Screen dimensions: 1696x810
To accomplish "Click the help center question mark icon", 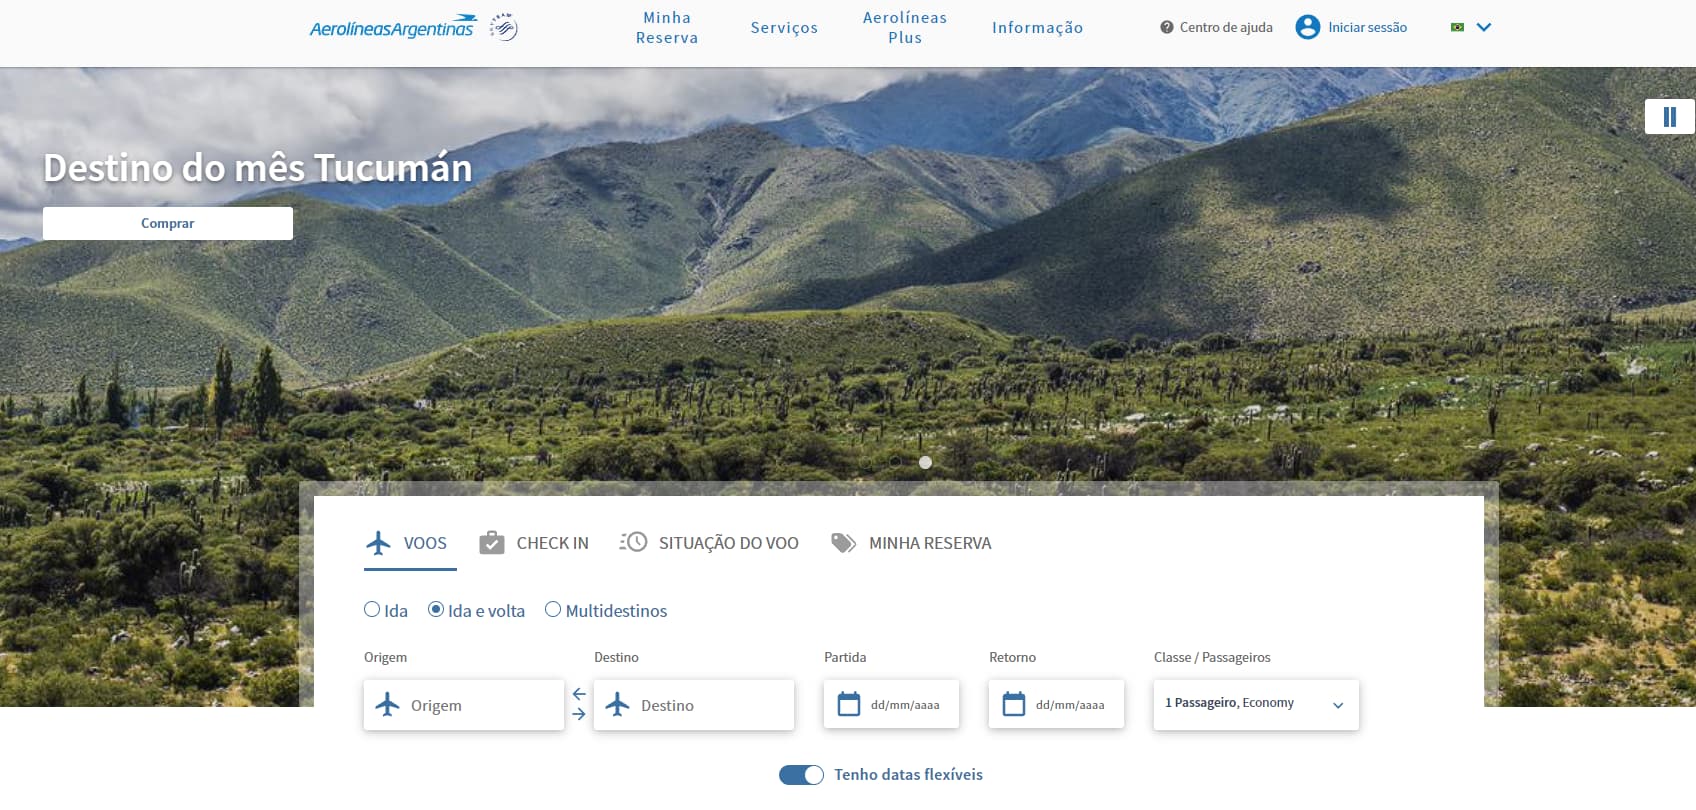I will point(1166,27).
